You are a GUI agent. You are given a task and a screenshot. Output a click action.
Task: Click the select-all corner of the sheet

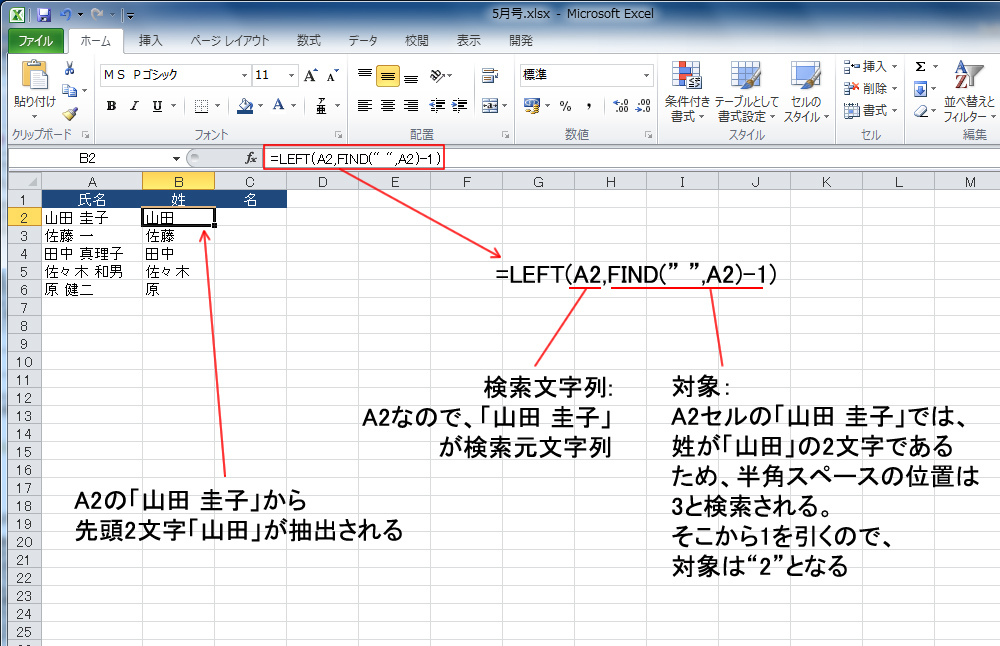25,182
